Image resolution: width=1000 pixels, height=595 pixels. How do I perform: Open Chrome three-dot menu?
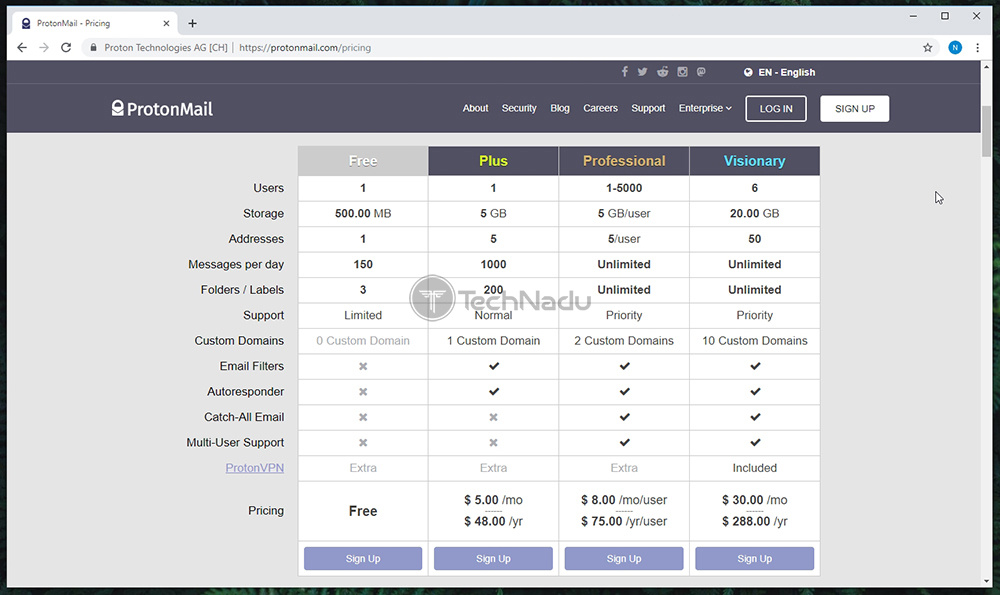pos(977,47)
